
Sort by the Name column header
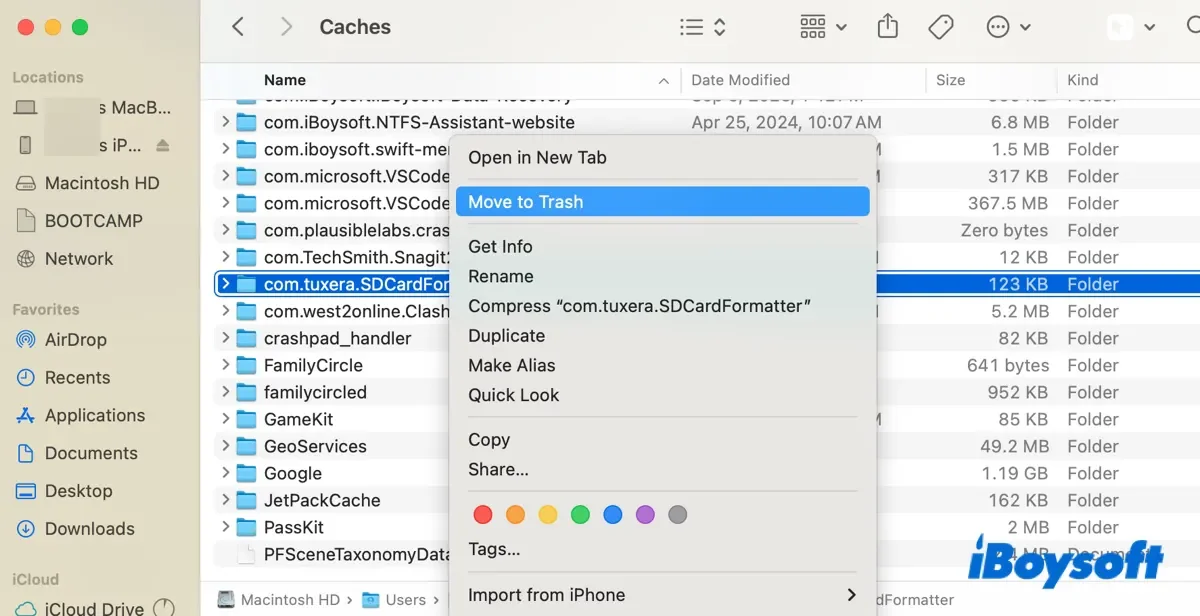(x=284, y=80)
